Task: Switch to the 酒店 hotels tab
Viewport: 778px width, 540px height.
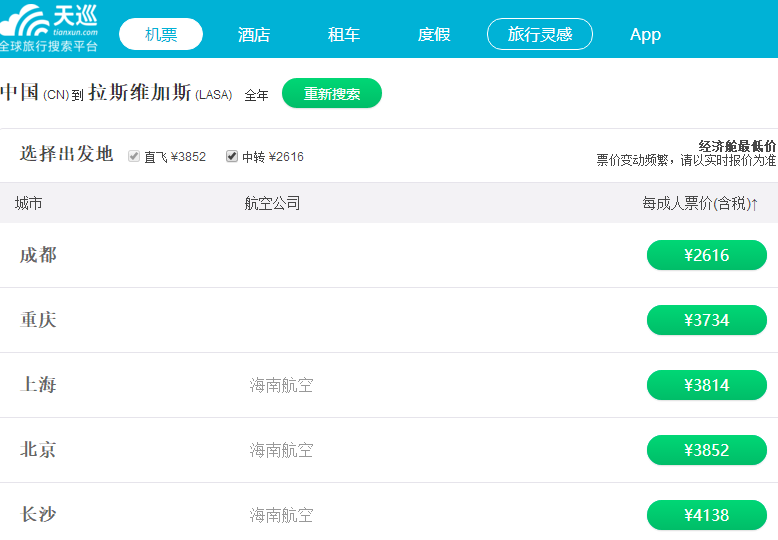Action: pos(254,35)
